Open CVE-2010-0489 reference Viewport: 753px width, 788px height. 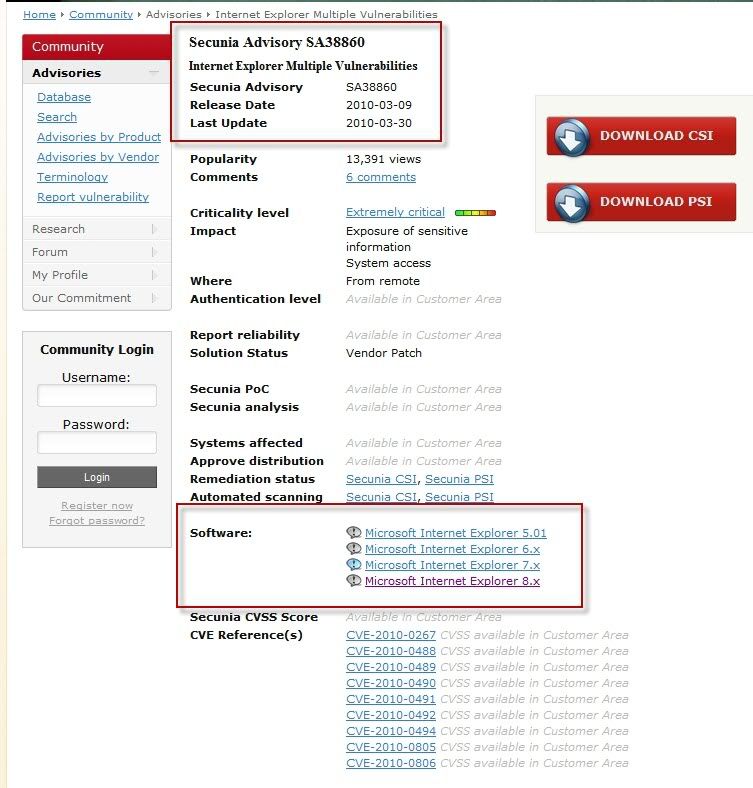point(391,667)
